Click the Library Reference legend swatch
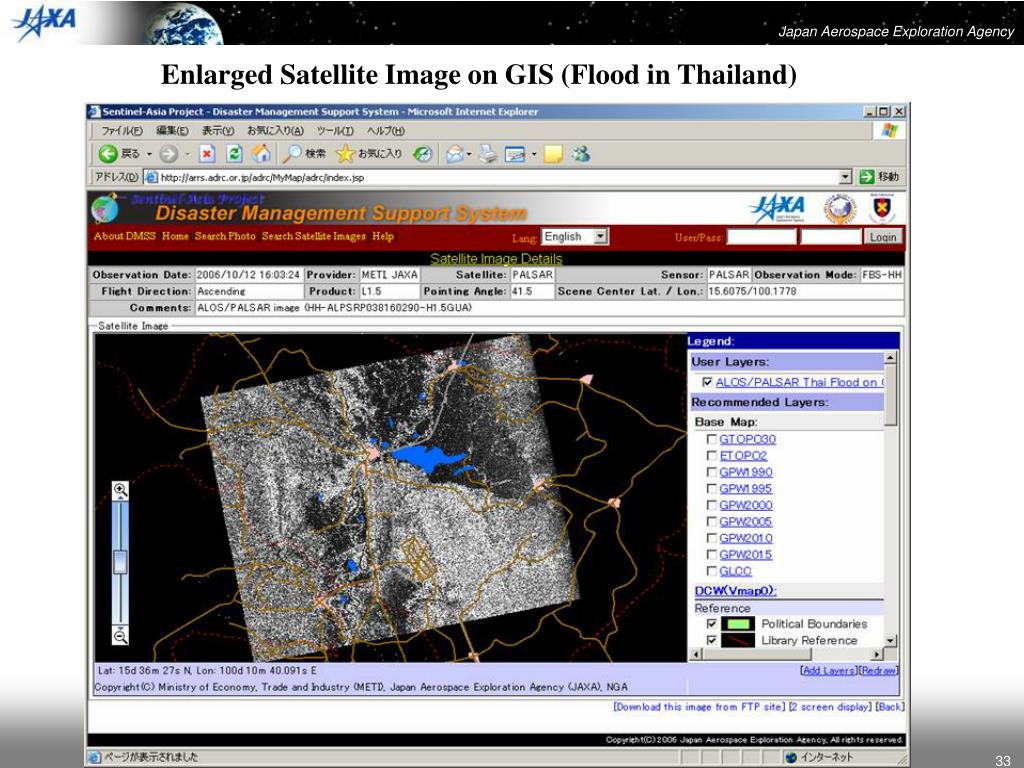 coord(737,641)
